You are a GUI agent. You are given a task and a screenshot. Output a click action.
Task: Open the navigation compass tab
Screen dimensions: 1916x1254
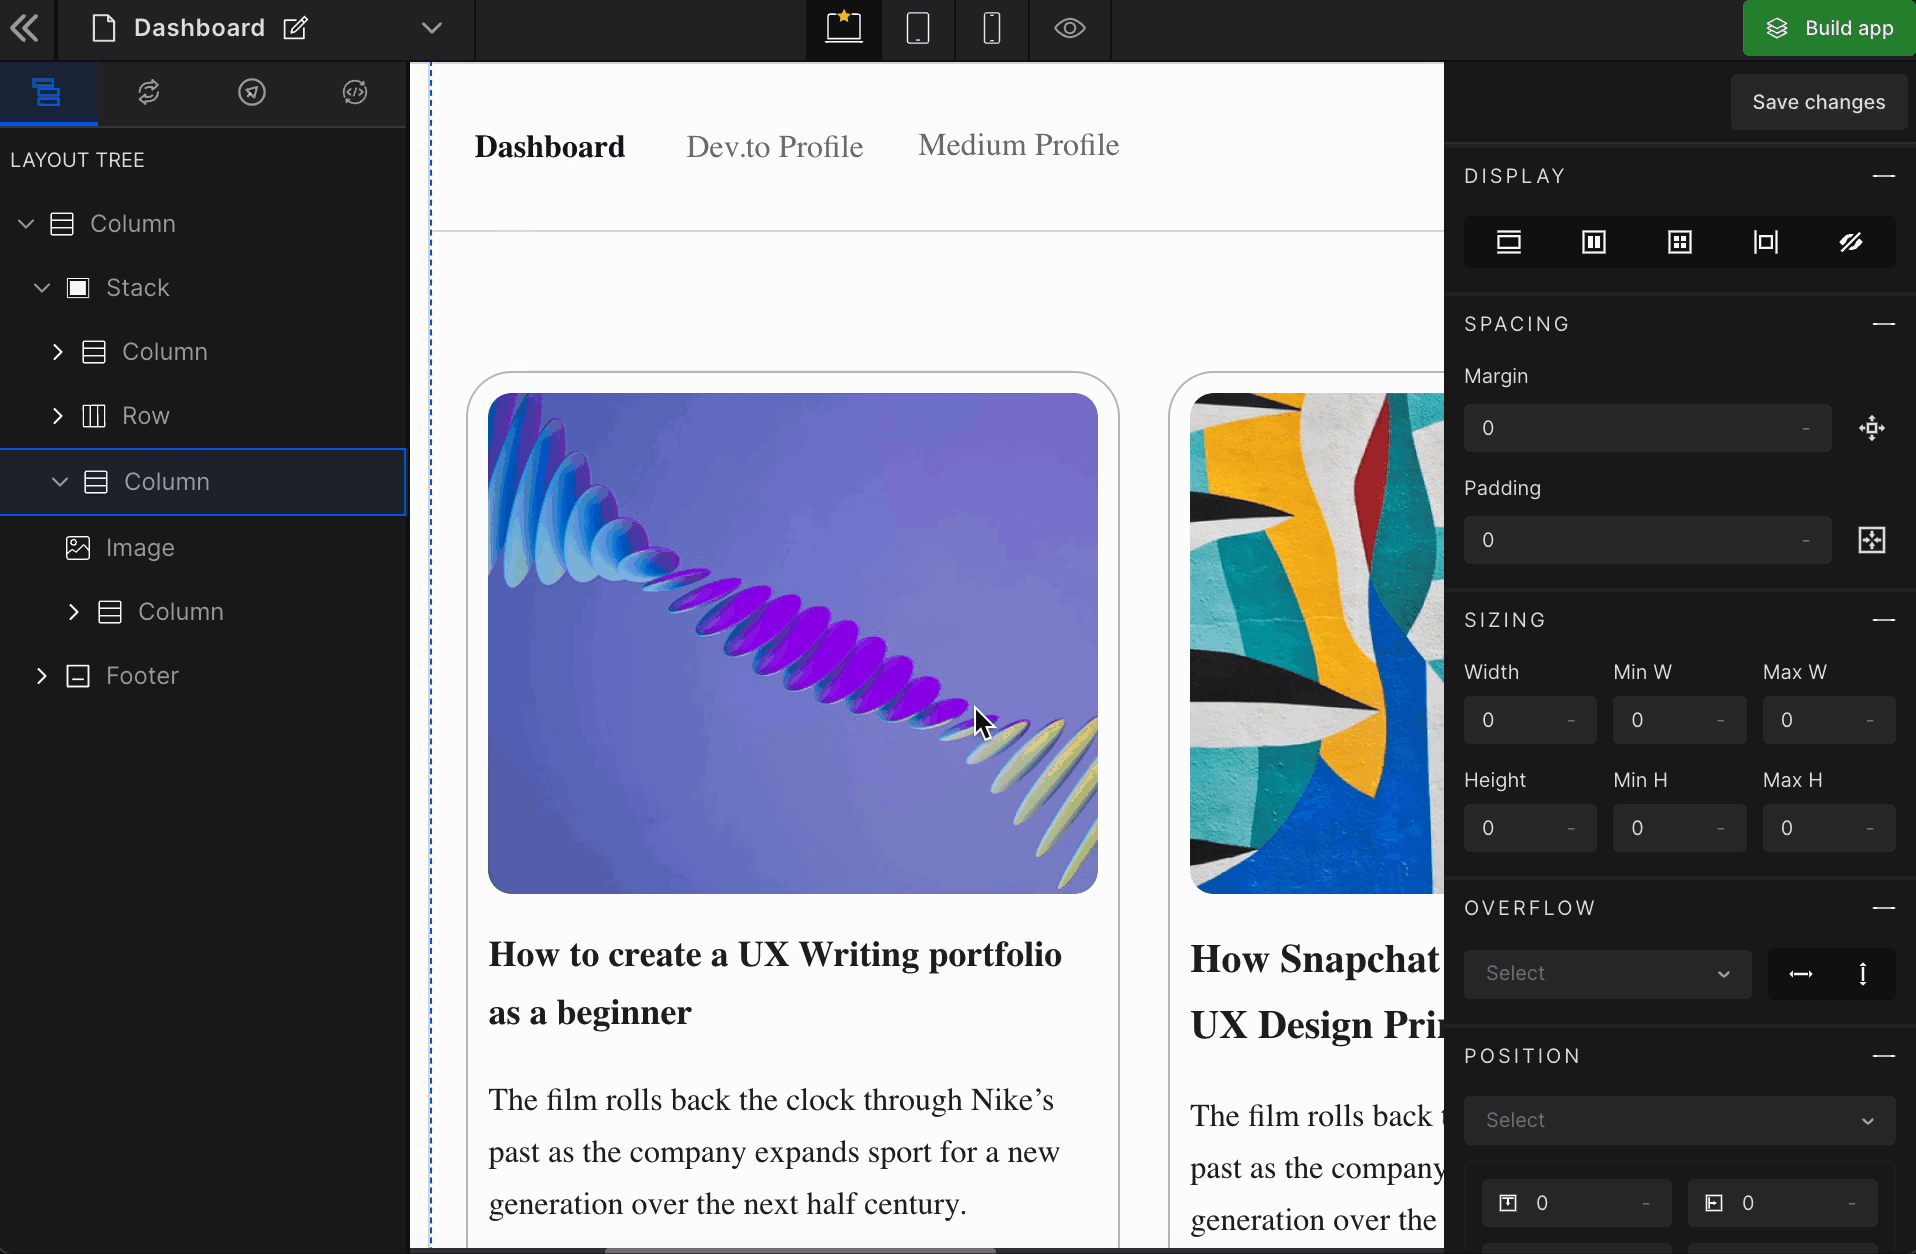pyautogui.click(x=252, y=92)
